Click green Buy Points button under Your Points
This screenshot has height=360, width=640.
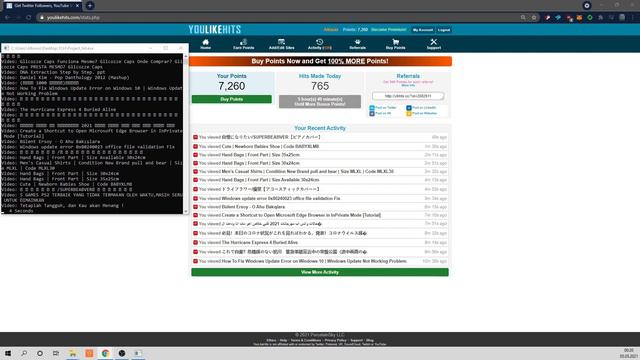[231, 99]
